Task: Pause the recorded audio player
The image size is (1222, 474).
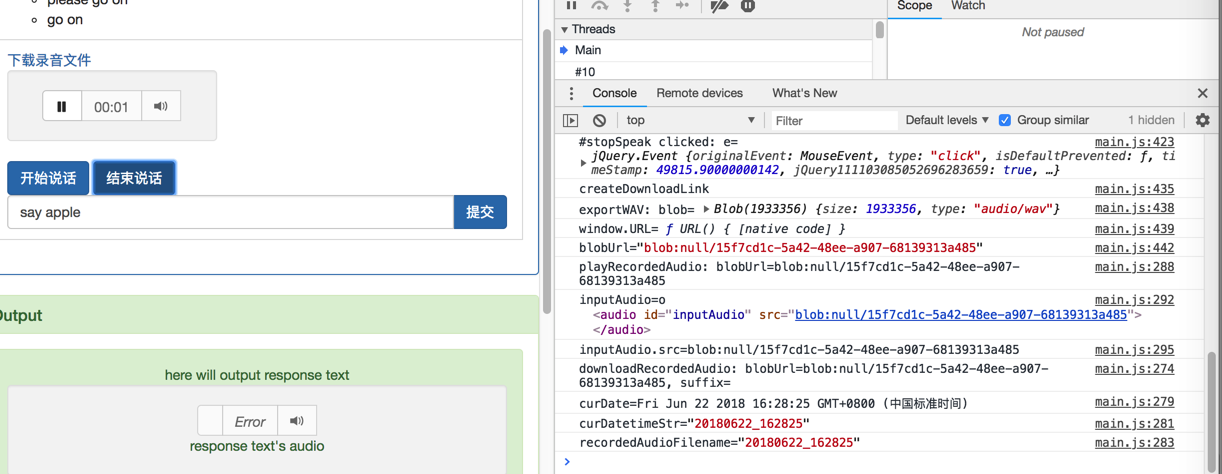Action: [x=62, y=106]
